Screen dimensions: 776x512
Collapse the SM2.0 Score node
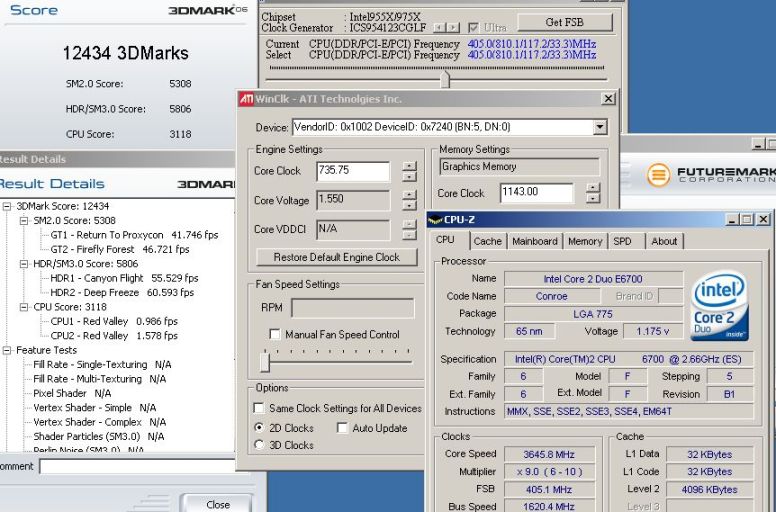click(24, 221)
